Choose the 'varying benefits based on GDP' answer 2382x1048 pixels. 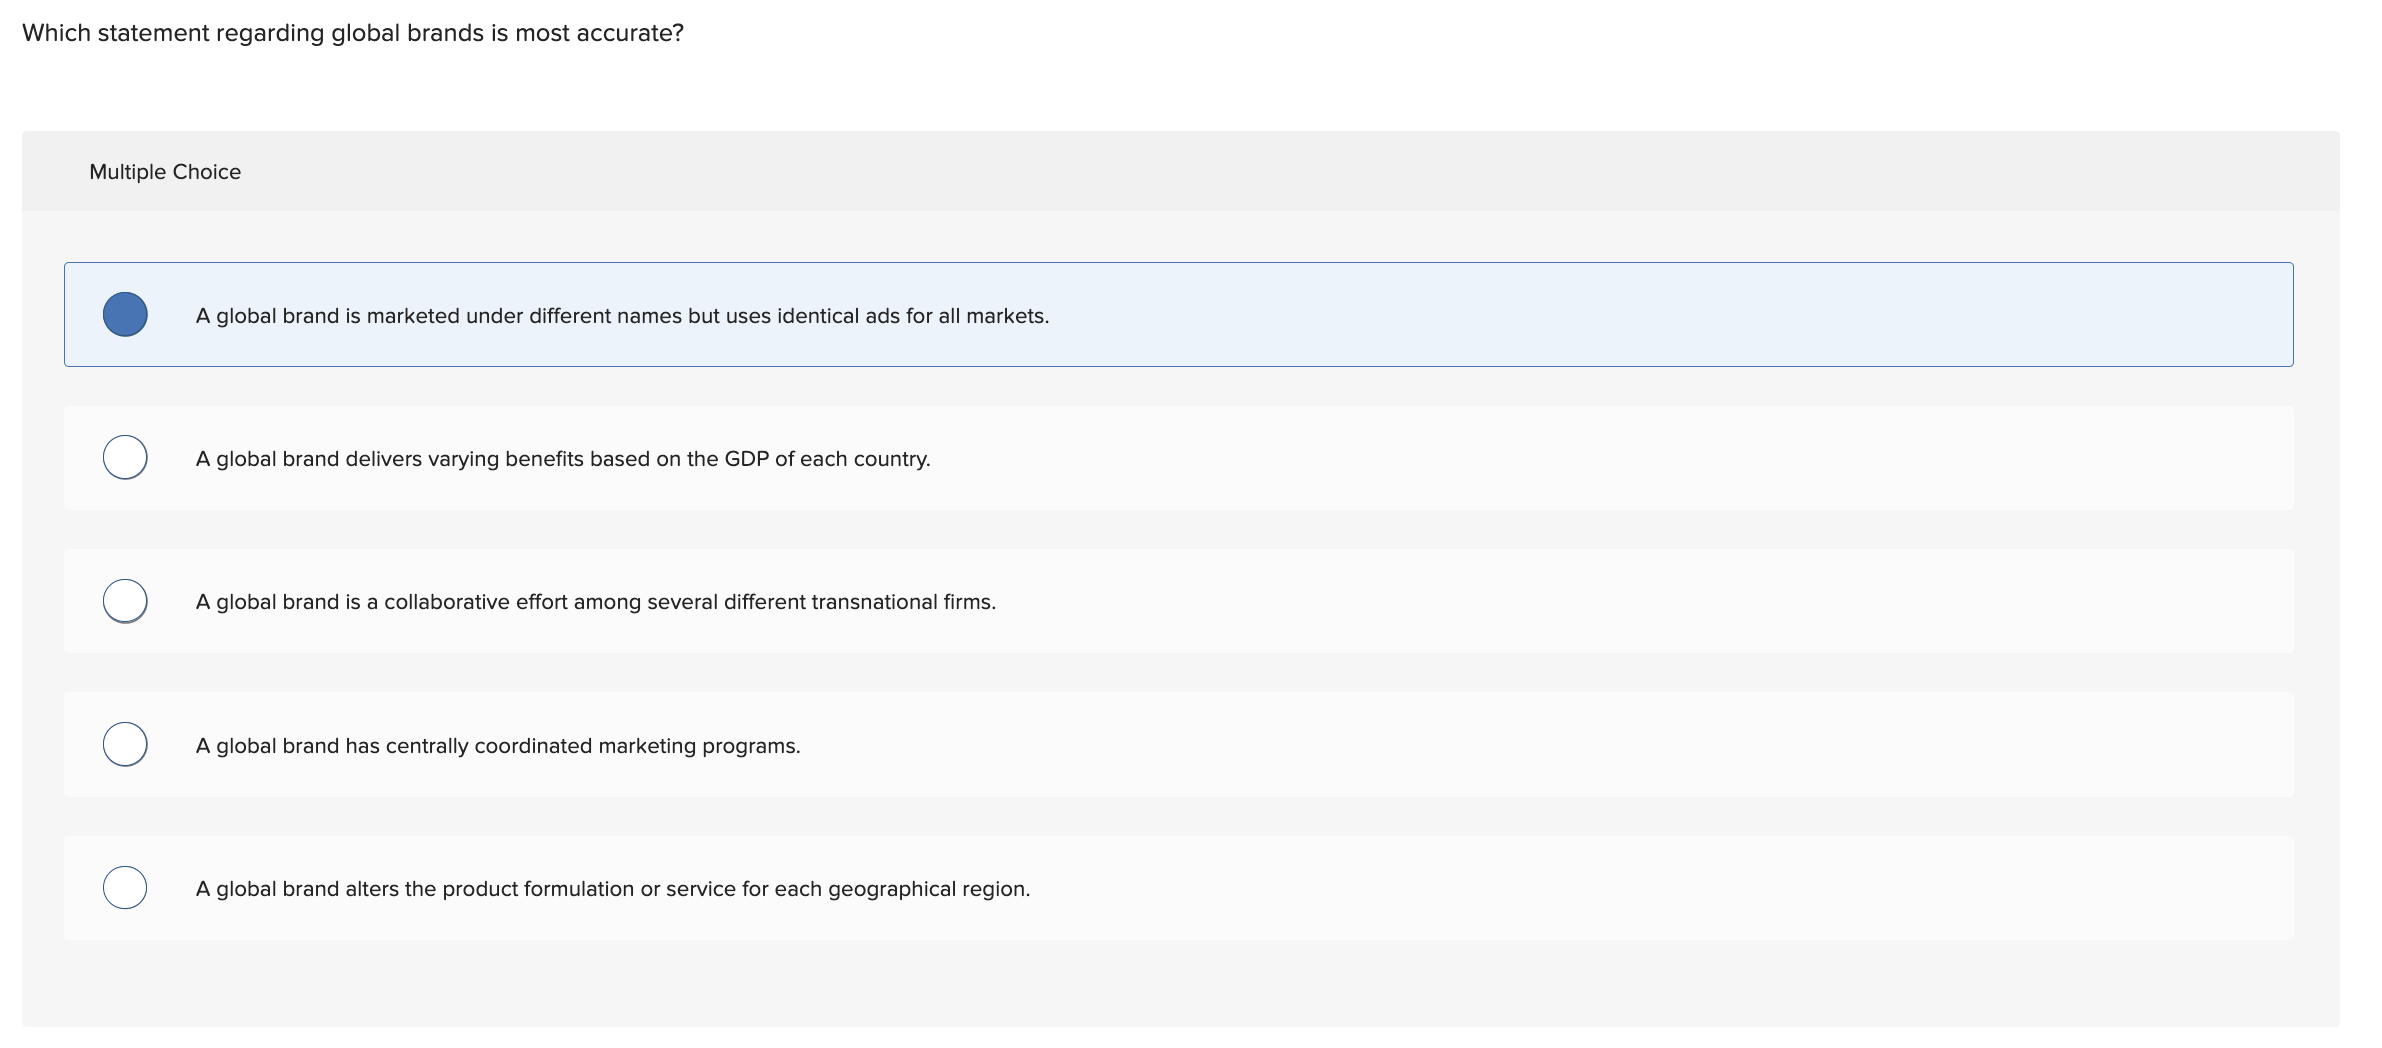pos(563,458)
